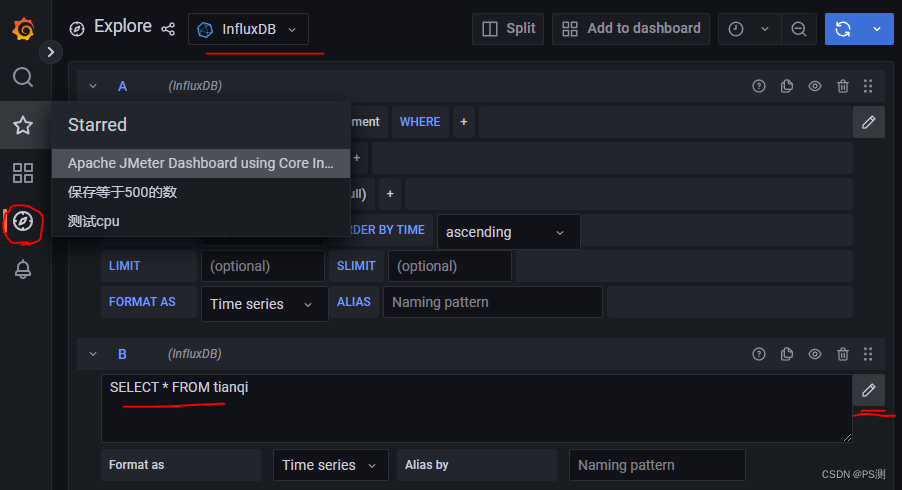The image size is (902, 490).
Task: Open the search dashboards icon
Action: [x=23, y=76]
